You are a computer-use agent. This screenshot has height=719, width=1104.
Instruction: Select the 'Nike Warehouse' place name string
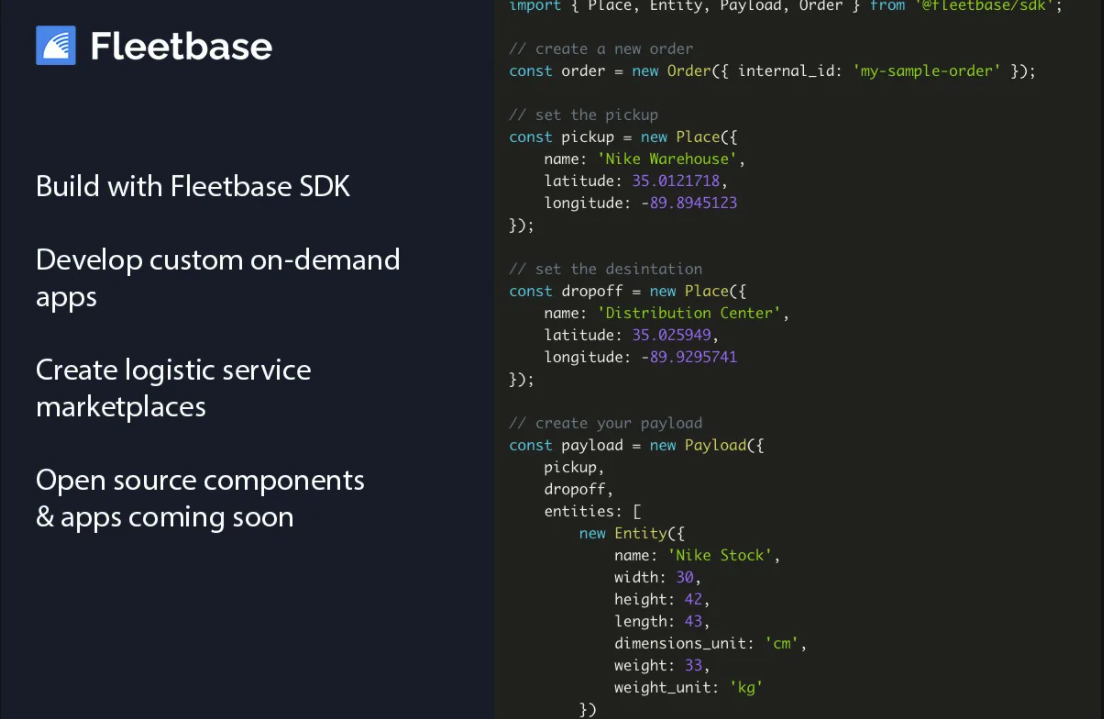(x=667, y=158)
